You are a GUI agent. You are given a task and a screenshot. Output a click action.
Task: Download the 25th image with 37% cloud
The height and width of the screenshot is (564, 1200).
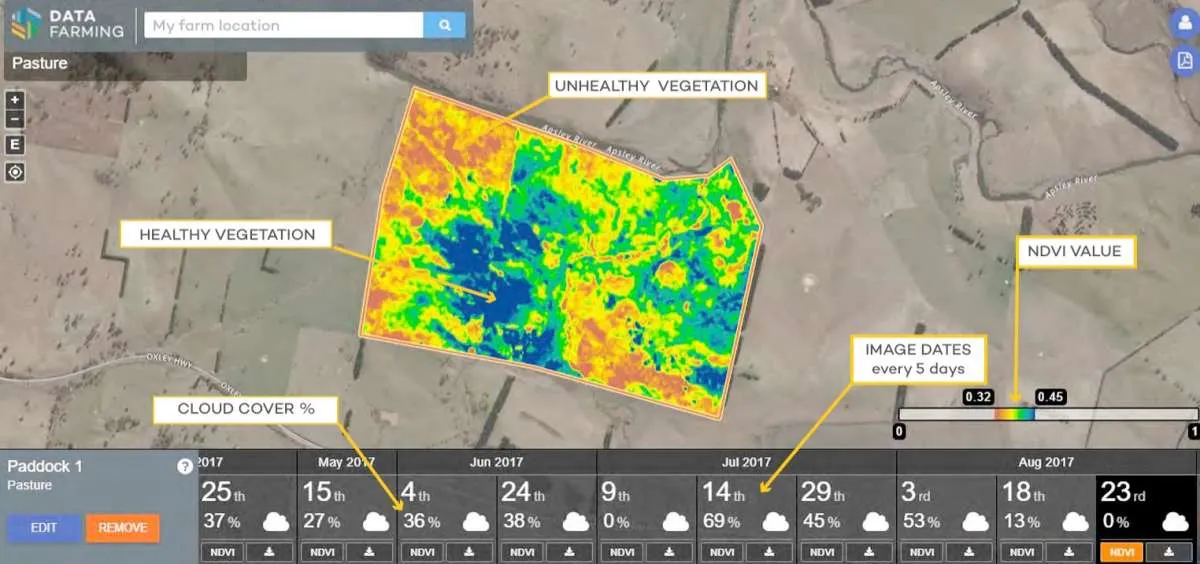(x=270, y=552)
